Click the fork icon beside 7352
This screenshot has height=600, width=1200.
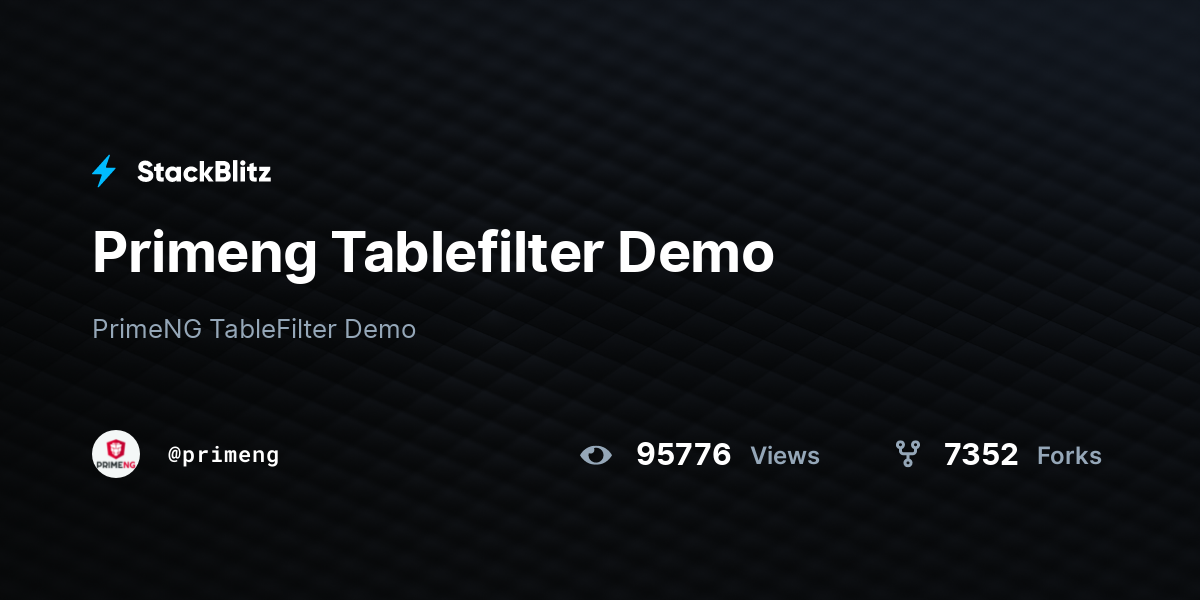(x=907, y=455)
